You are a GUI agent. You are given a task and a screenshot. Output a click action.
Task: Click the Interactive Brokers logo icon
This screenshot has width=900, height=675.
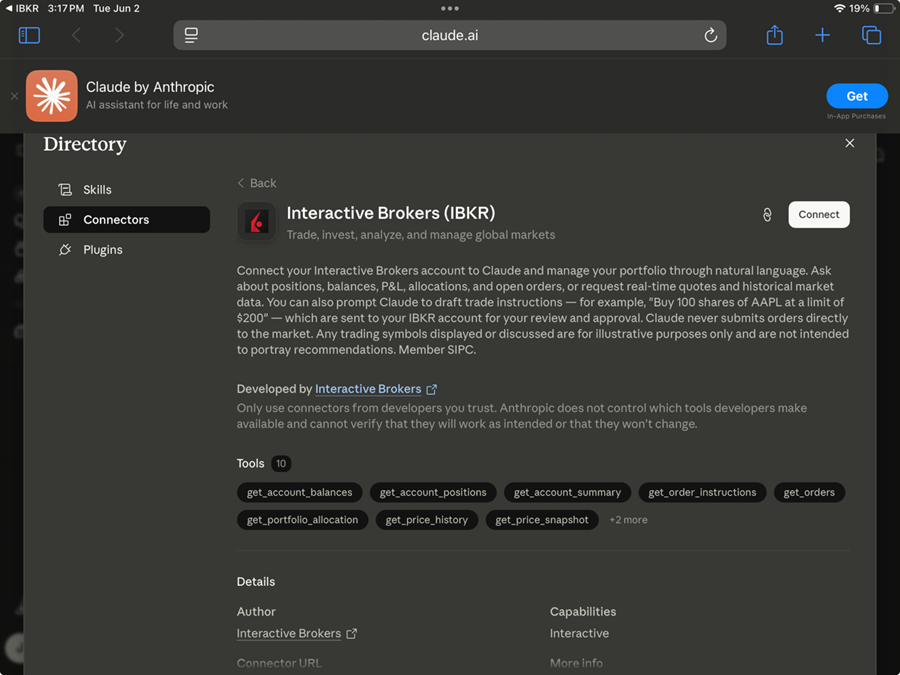[x=257, y=222]
